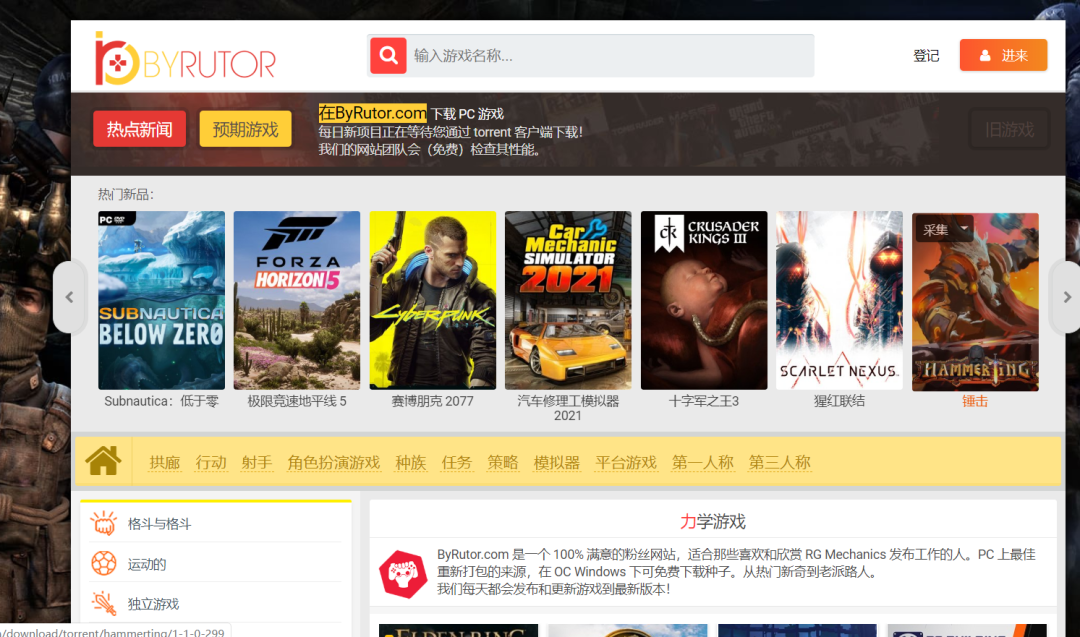
Task: Click 赛博朋克 2077 title text
Action: [433, 401]
